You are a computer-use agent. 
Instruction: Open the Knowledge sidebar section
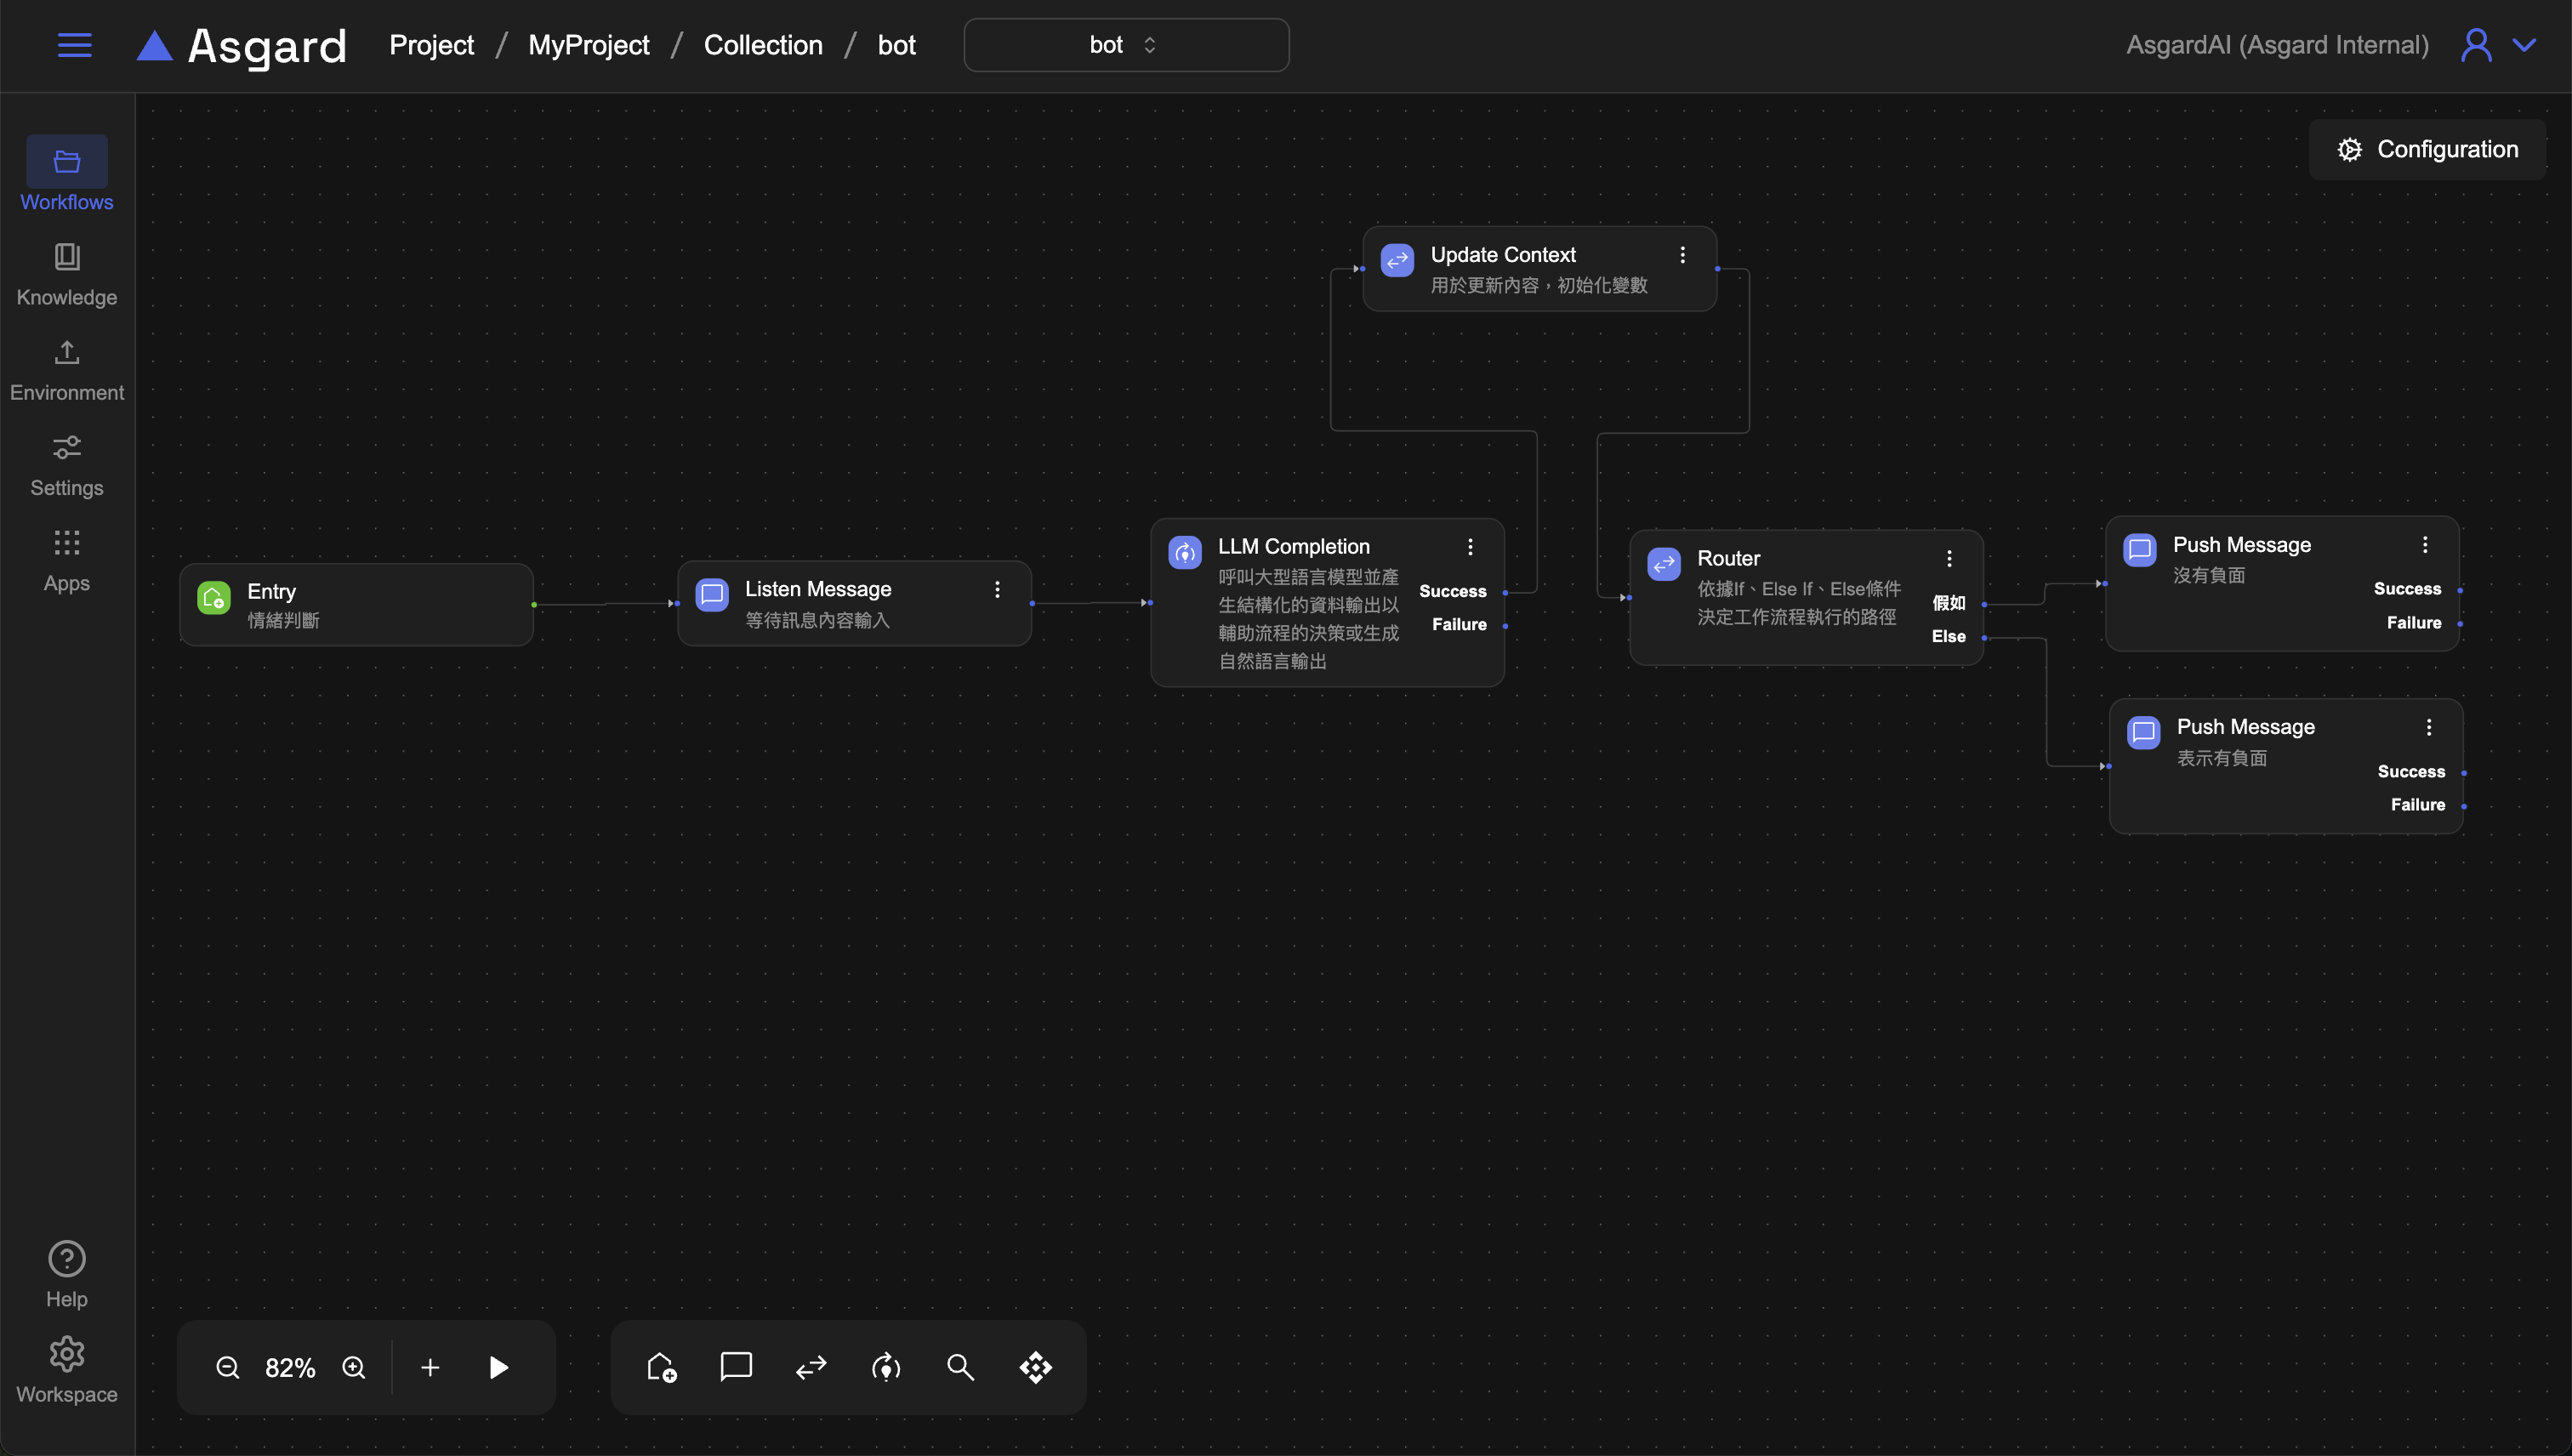point(67,274)
